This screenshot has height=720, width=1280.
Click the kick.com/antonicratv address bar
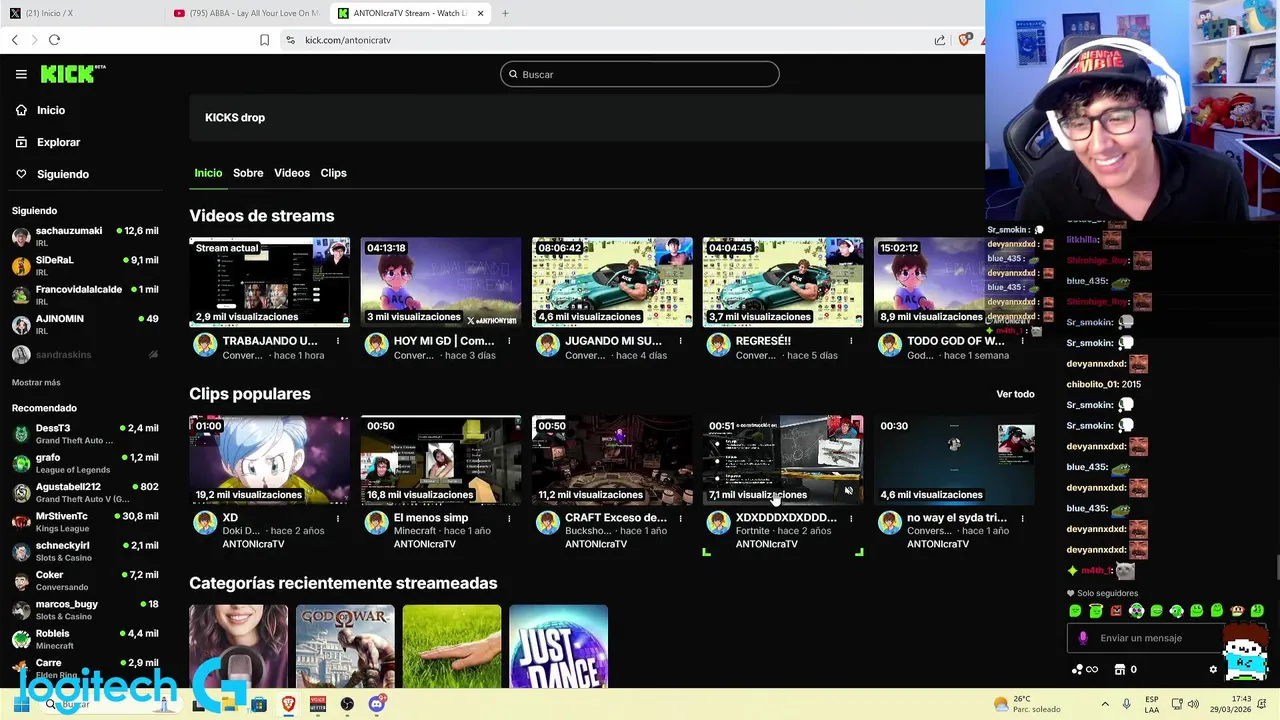coord(348,40)
